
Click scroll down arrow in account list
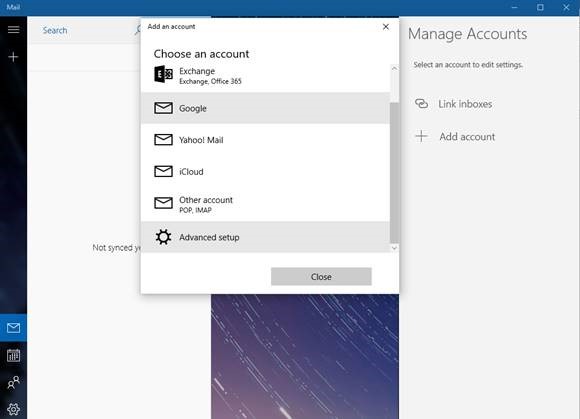394,248
